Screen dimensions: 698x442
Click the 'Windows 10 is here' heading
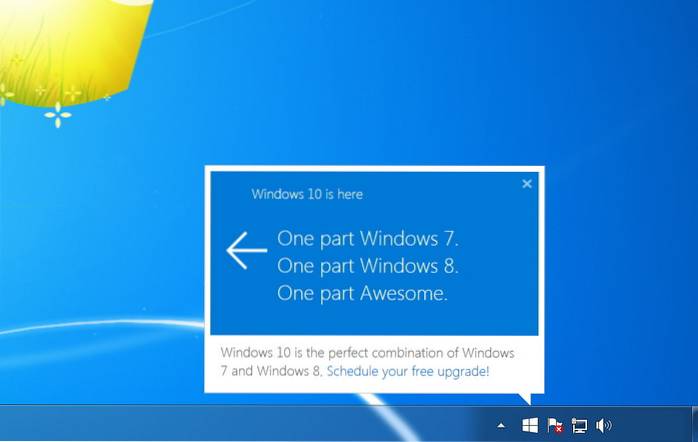coord(307,194)
